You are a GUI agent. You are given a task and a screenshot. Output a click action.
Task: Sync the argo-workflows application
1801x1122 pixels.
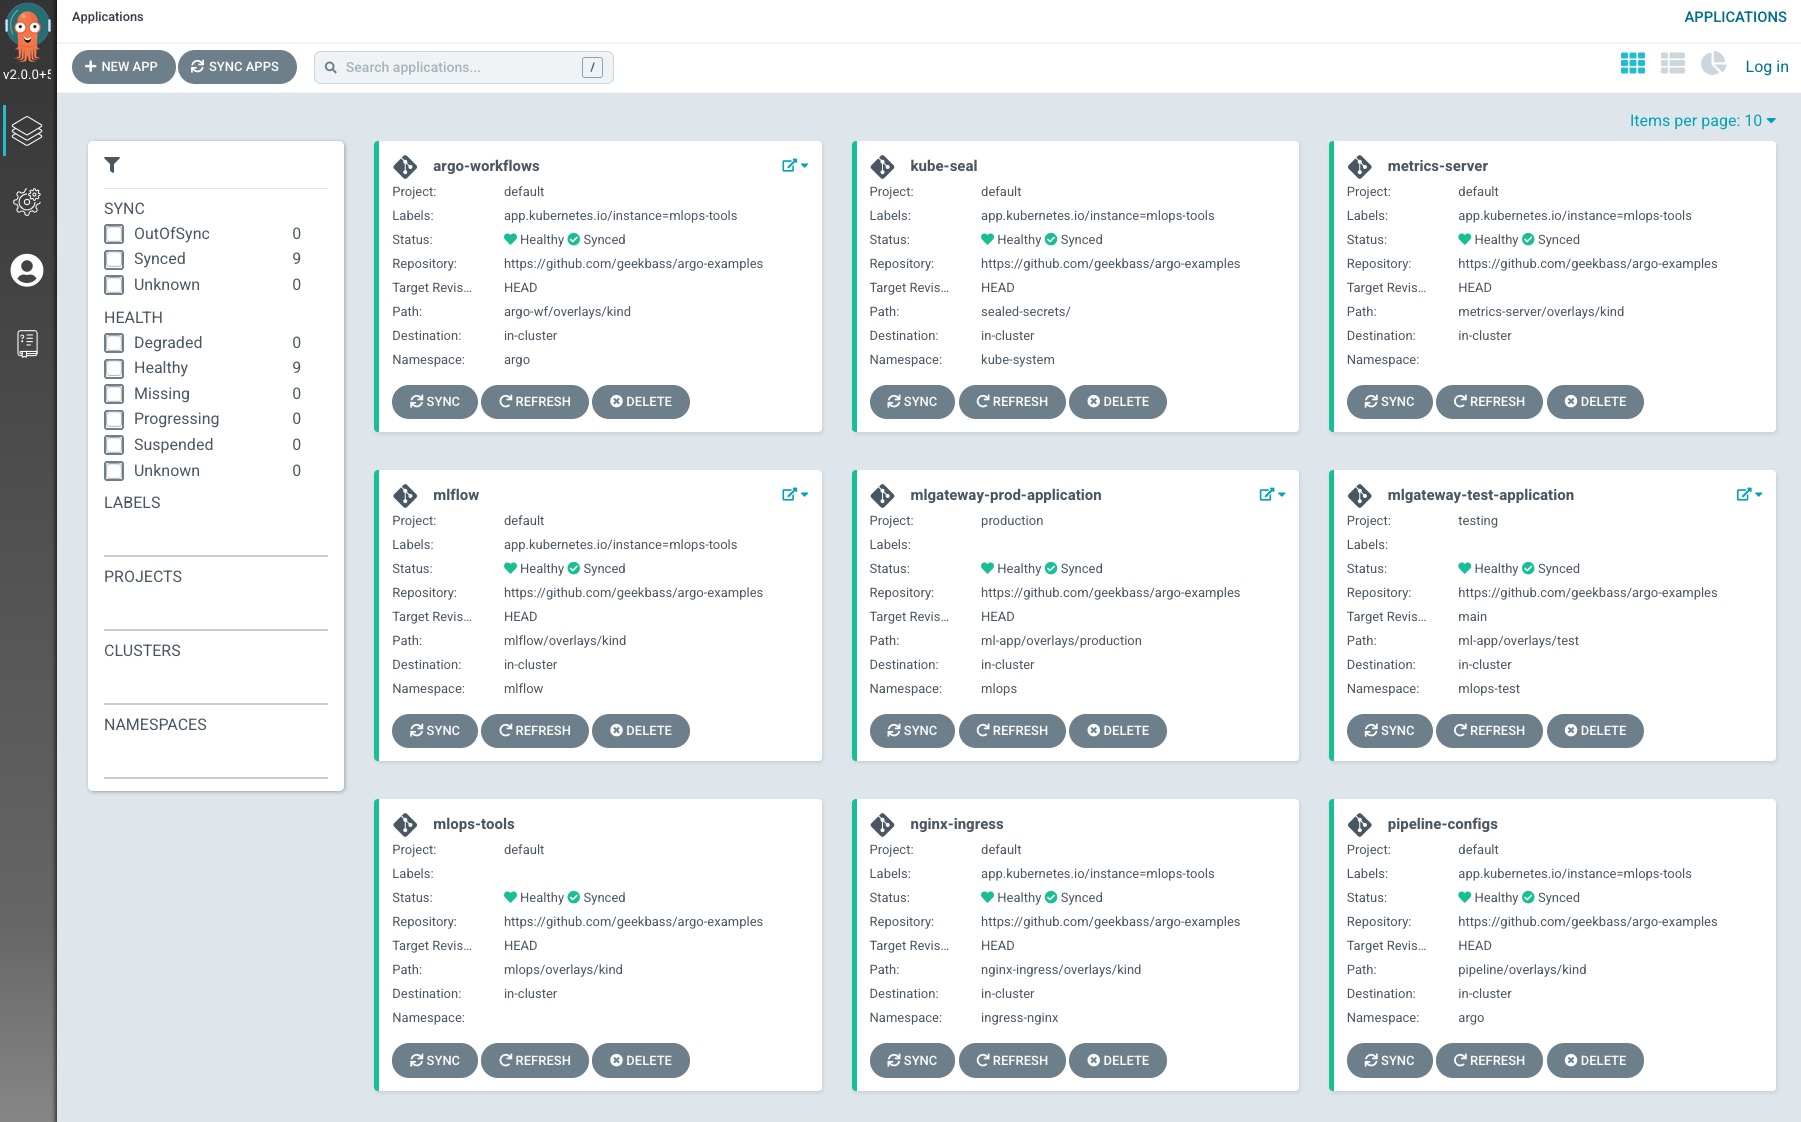[x=435, y=402]
